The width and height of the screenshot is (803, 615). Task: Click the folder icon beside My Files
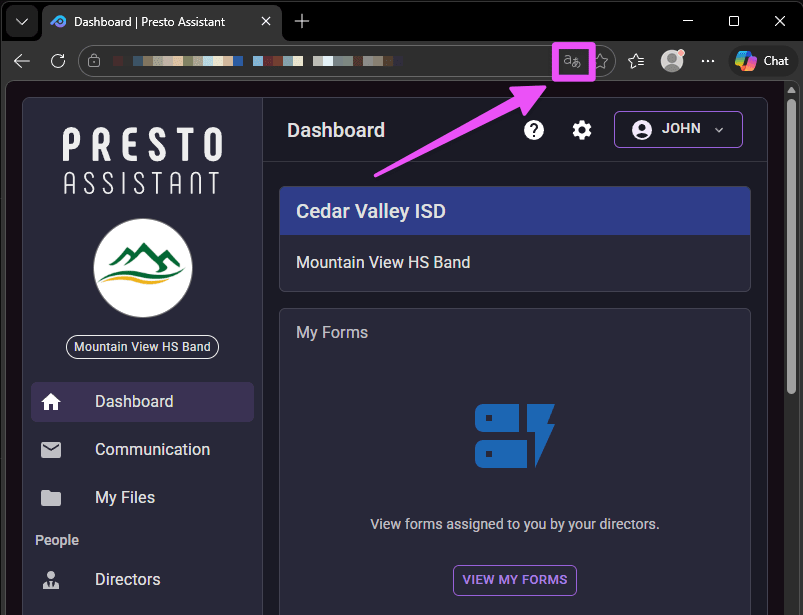(51, 498)
